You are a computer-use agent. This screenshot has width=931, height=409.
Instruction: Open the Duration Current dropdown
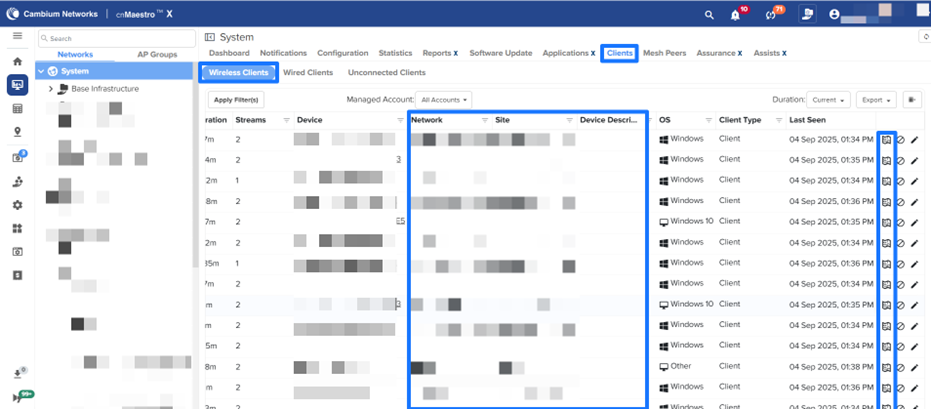click(x=830, y=100)
